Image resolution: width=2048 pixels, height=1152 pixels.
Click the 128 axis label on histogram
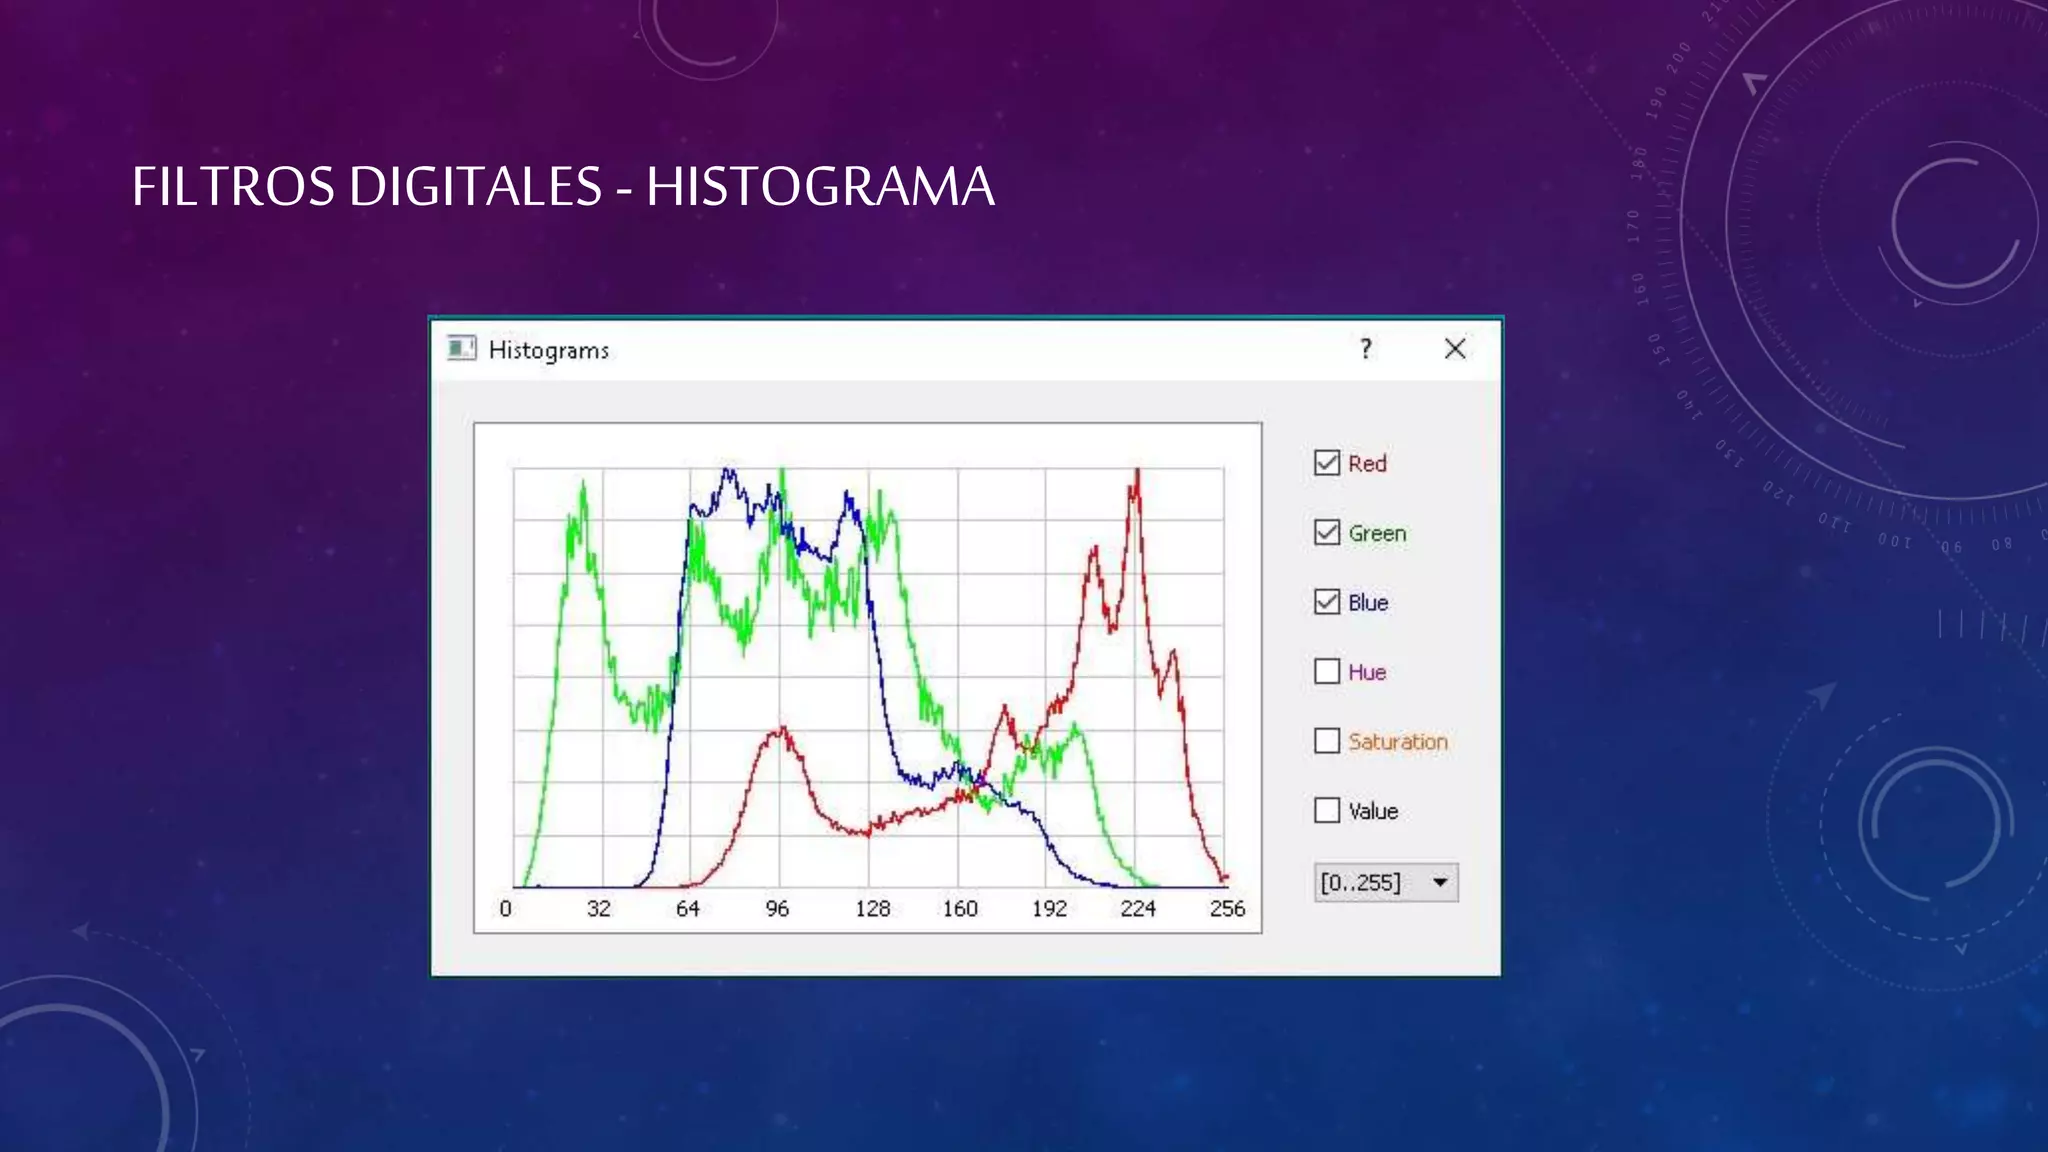point(872,909)
